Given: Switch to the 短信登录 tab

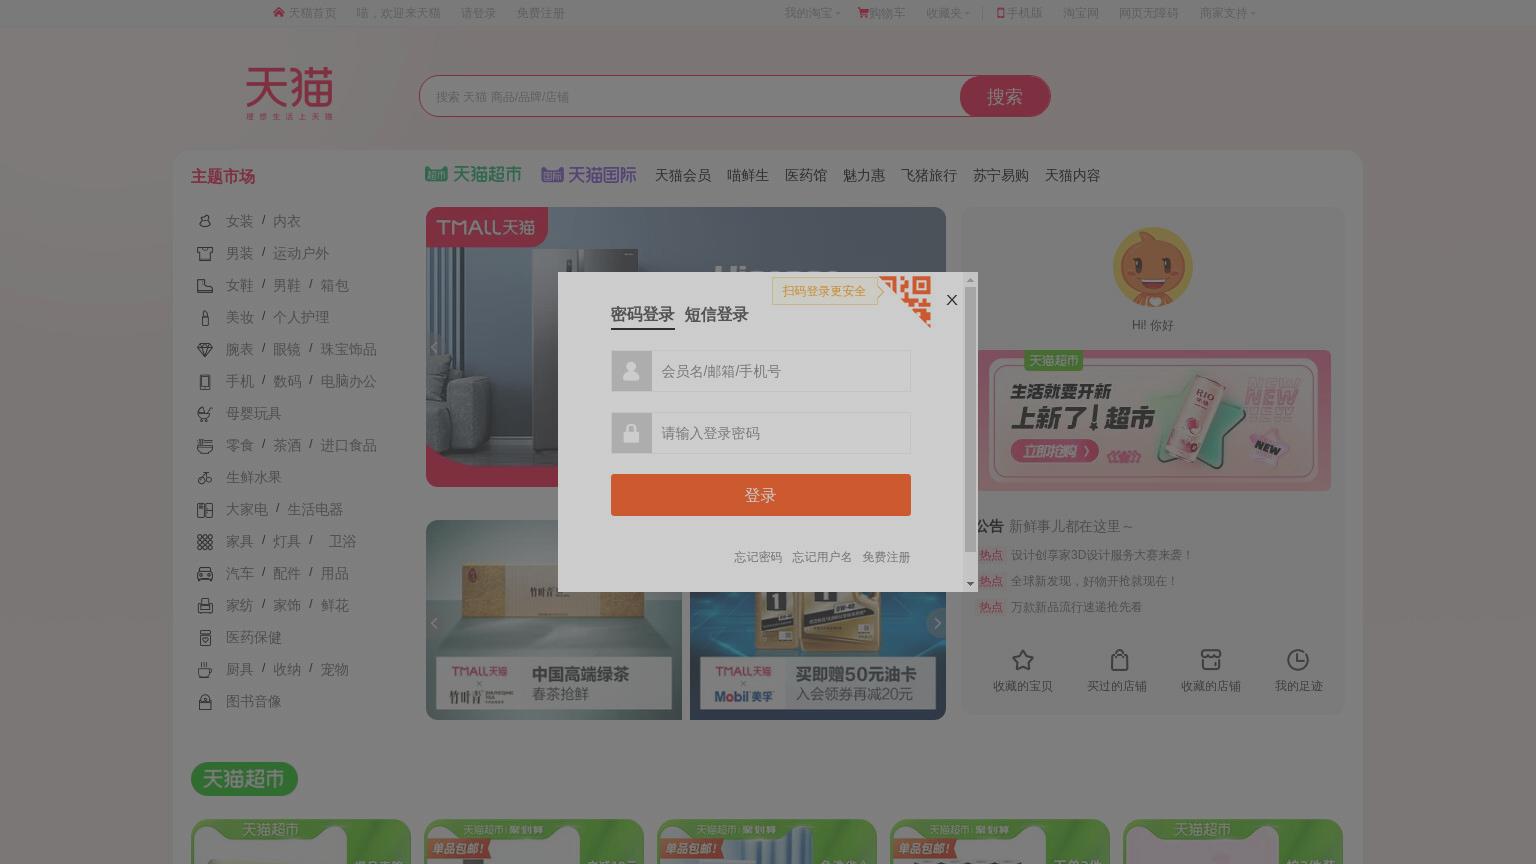Looking at the screenshot, I should 716,315.
